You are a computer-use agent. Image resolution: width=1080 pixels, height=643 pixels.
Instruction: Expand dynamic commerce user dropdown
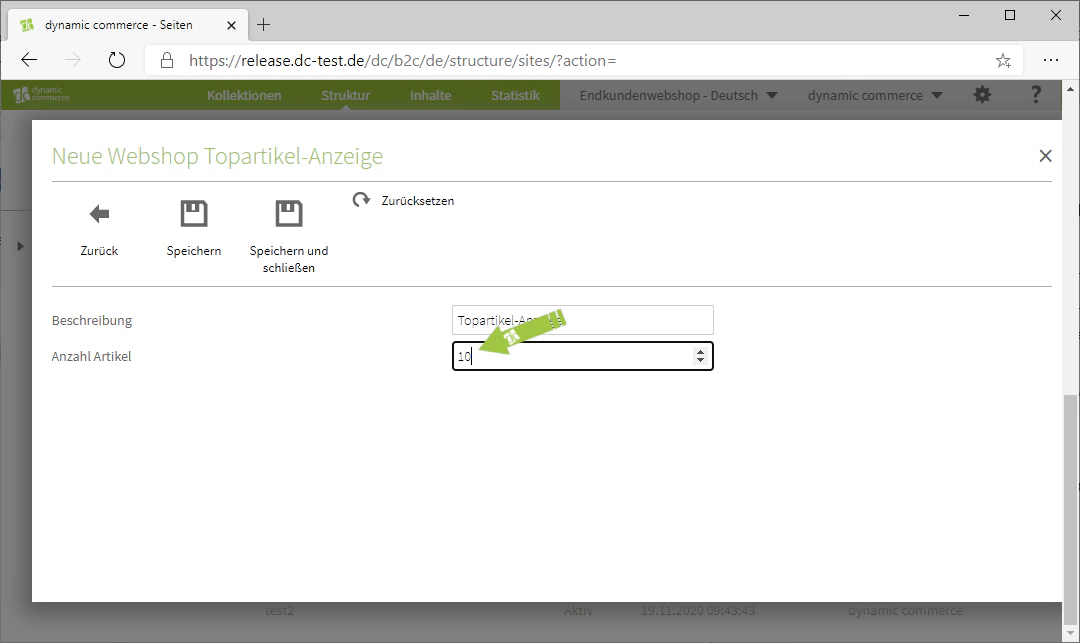pos(875,96)
